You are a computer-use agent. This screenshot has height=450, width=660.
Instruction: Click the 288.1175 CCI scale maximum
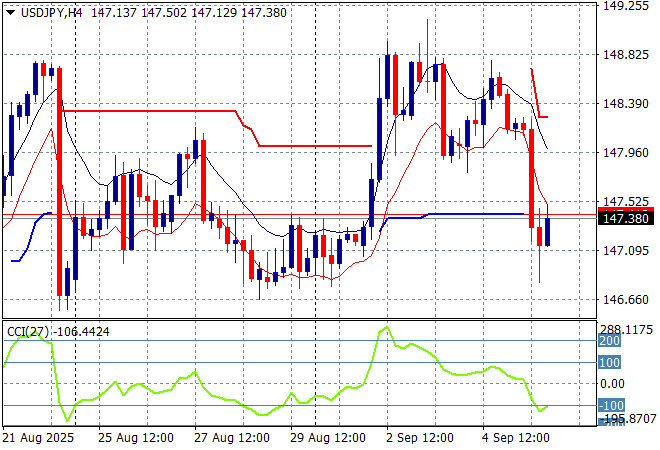tap(626, 330)
